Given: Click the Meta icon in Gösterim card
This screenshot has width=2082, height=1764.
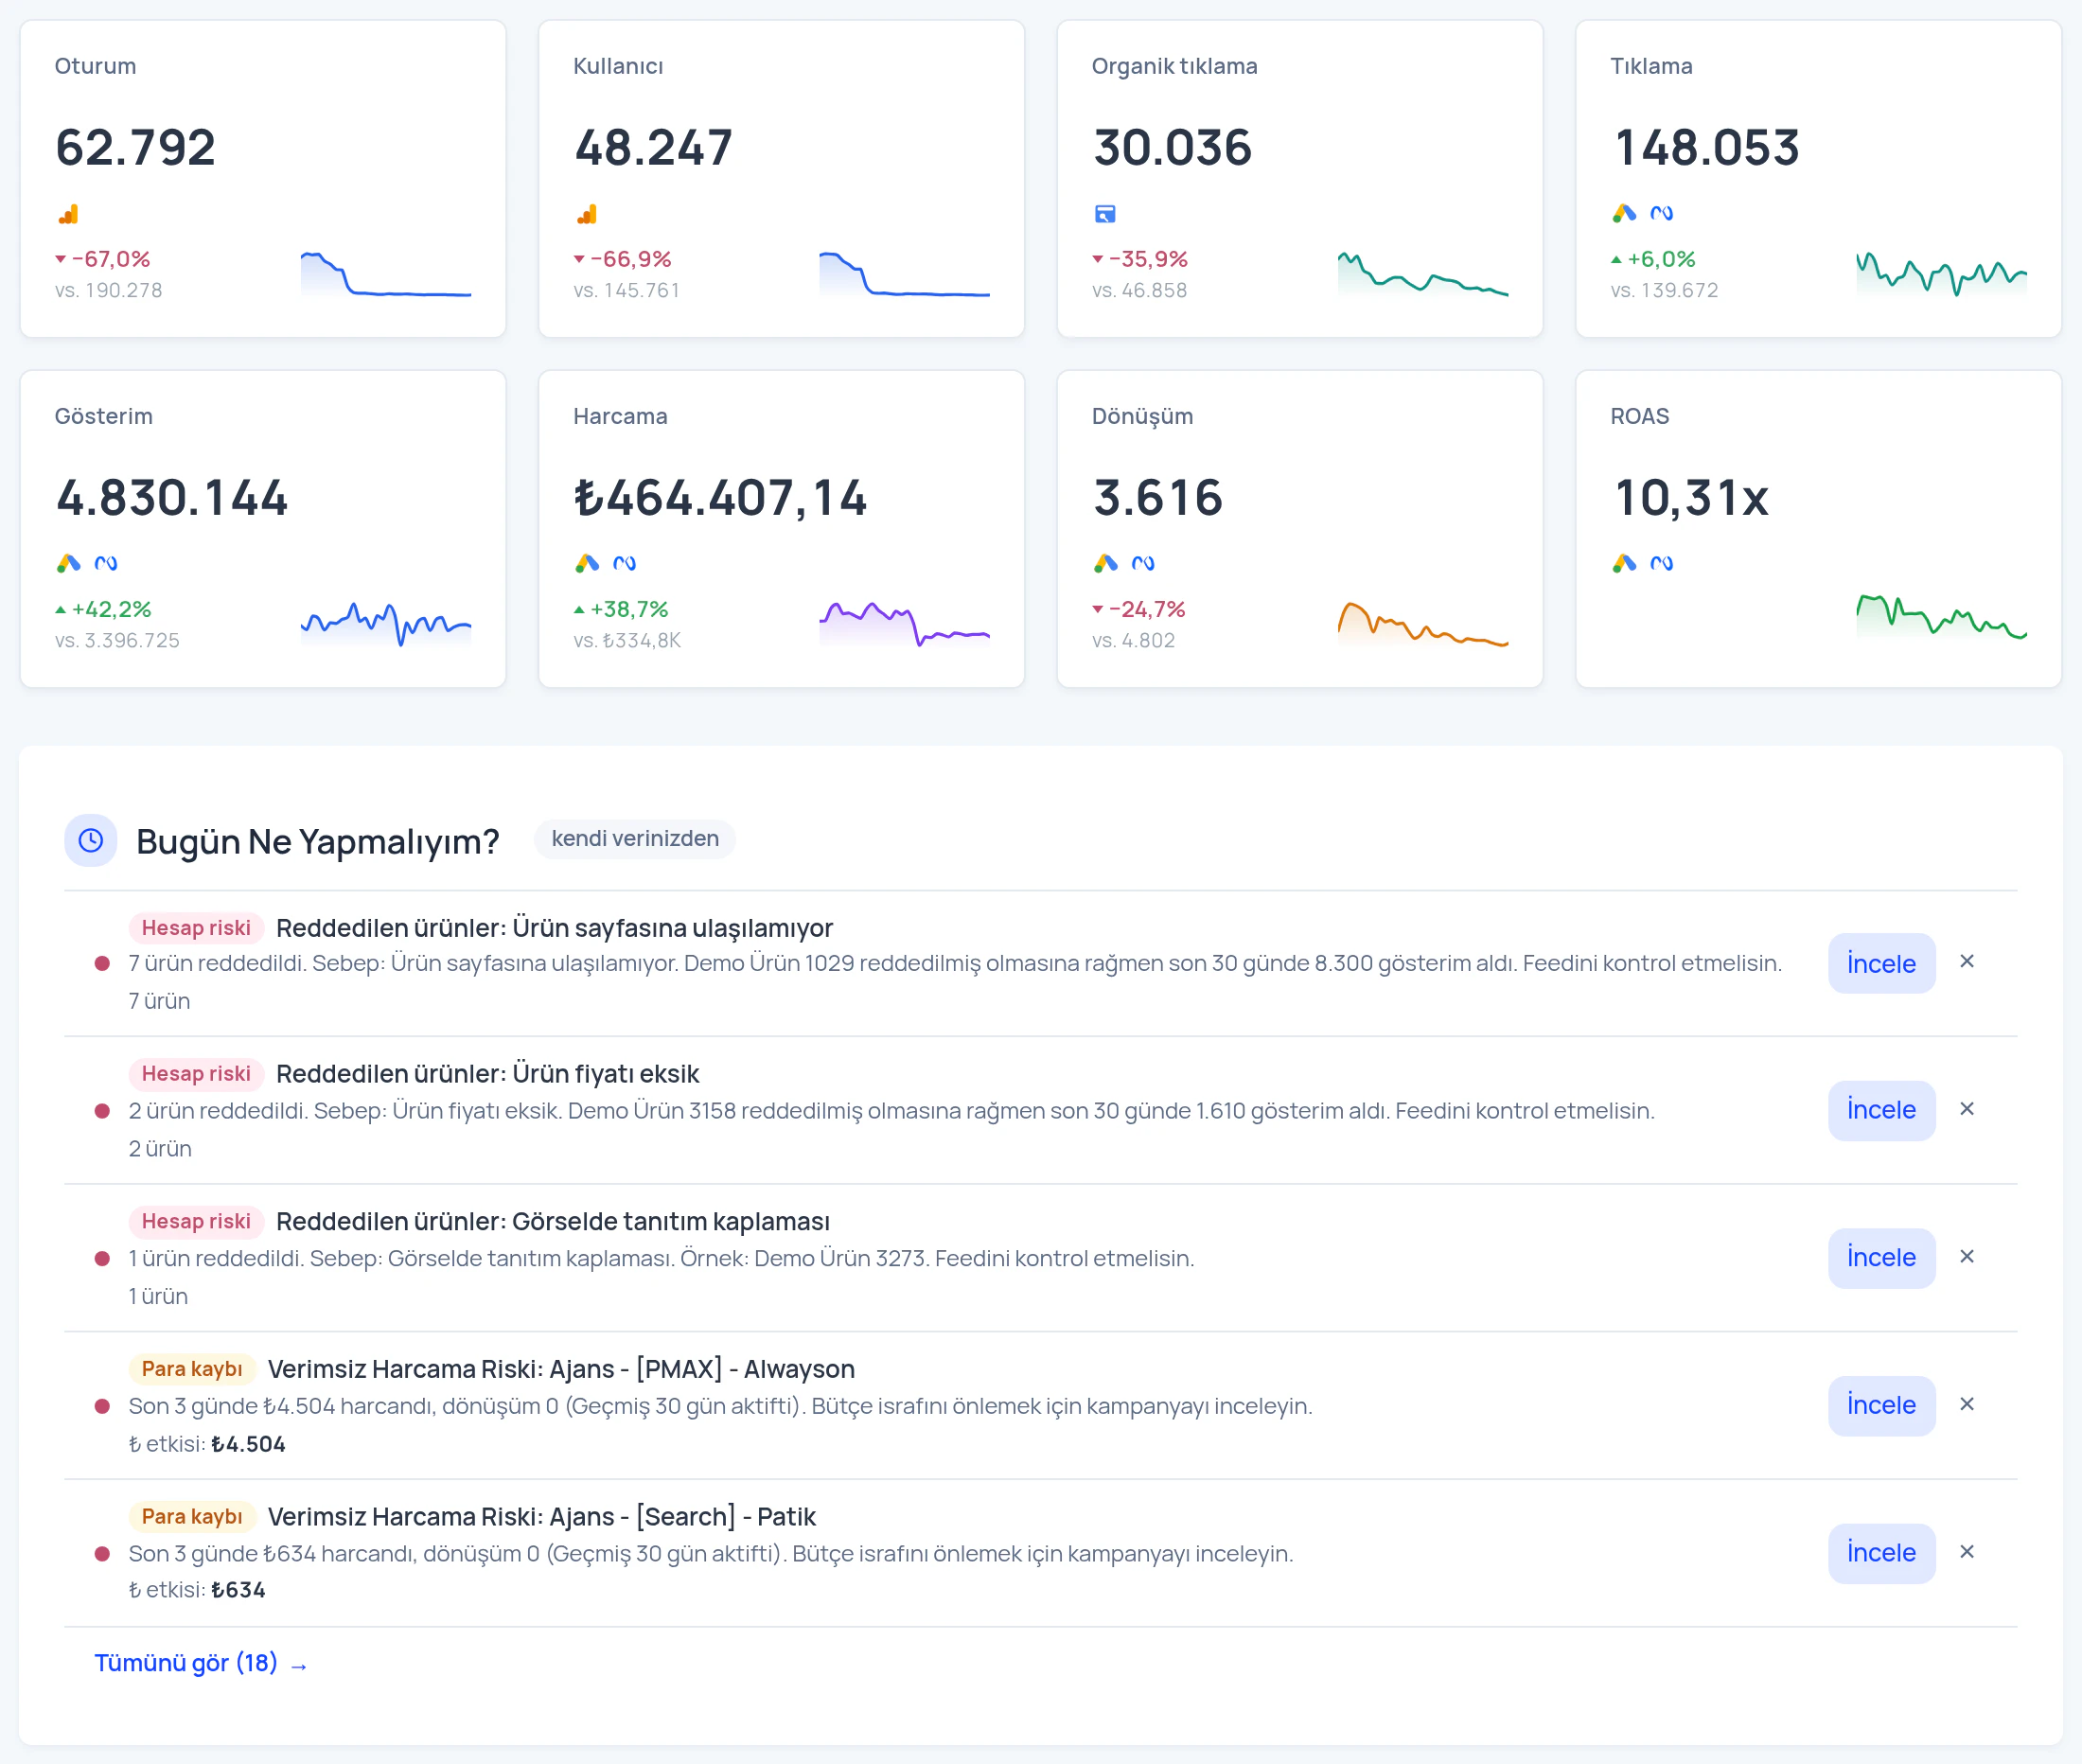Looking at the screenshot, I should (x=106, y=563).
